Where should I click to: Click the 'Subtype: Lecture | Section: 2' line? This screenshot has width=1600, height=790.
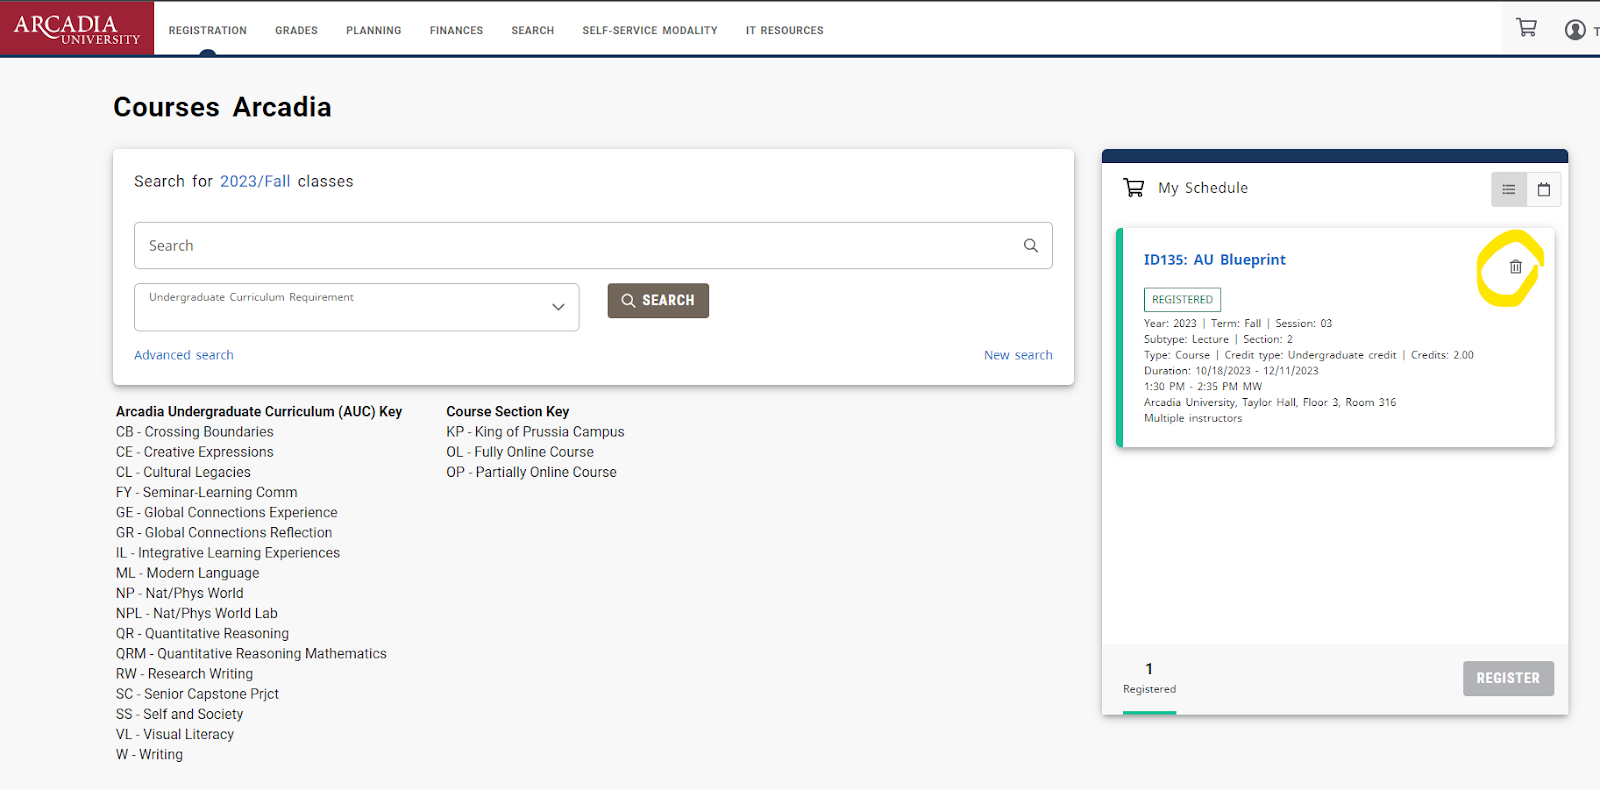1218,340
